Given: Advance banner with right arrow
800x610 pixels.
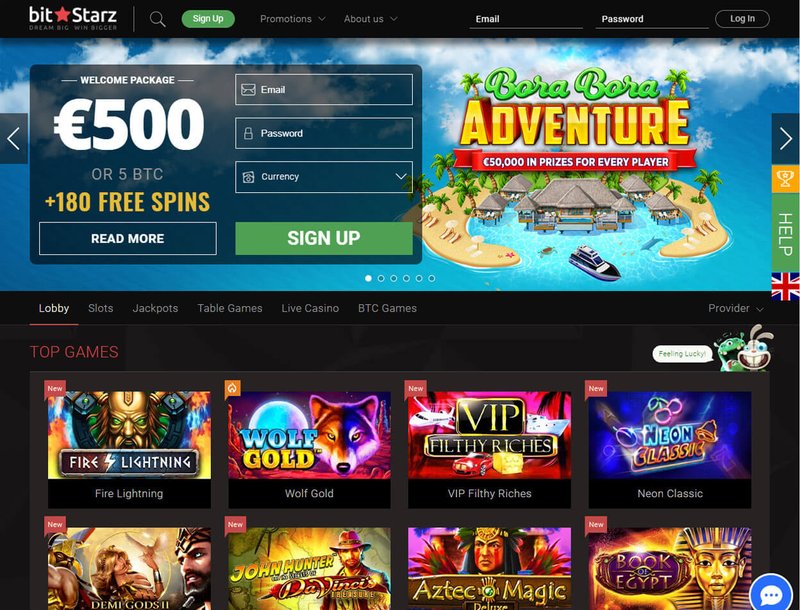Looking at the screenshot, I should (x=786, y=139).
